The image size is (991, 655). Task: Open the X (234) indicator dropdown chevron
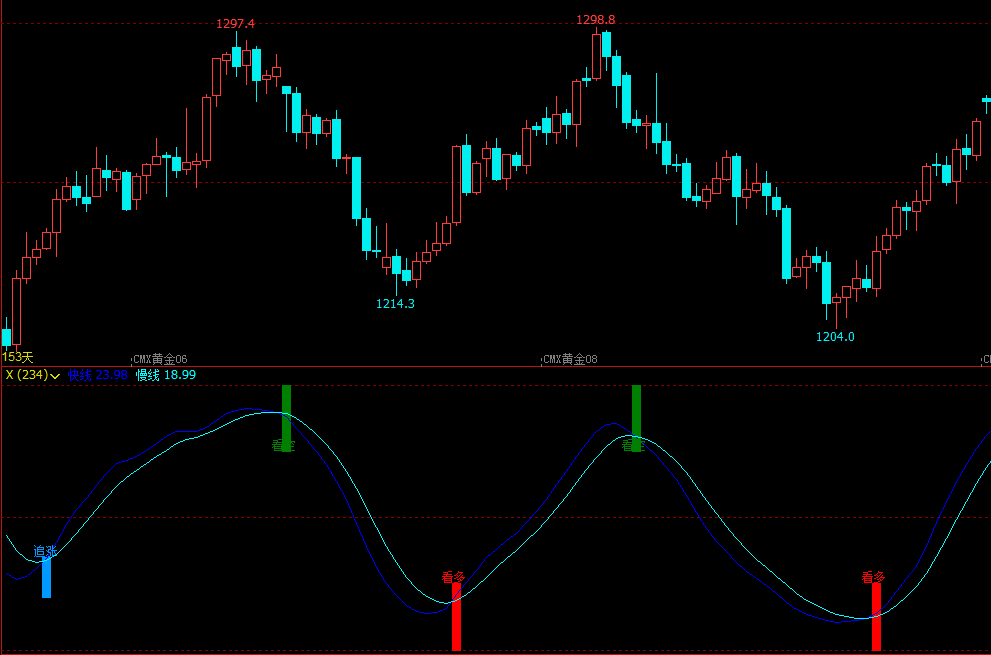(x=55, y=376)
